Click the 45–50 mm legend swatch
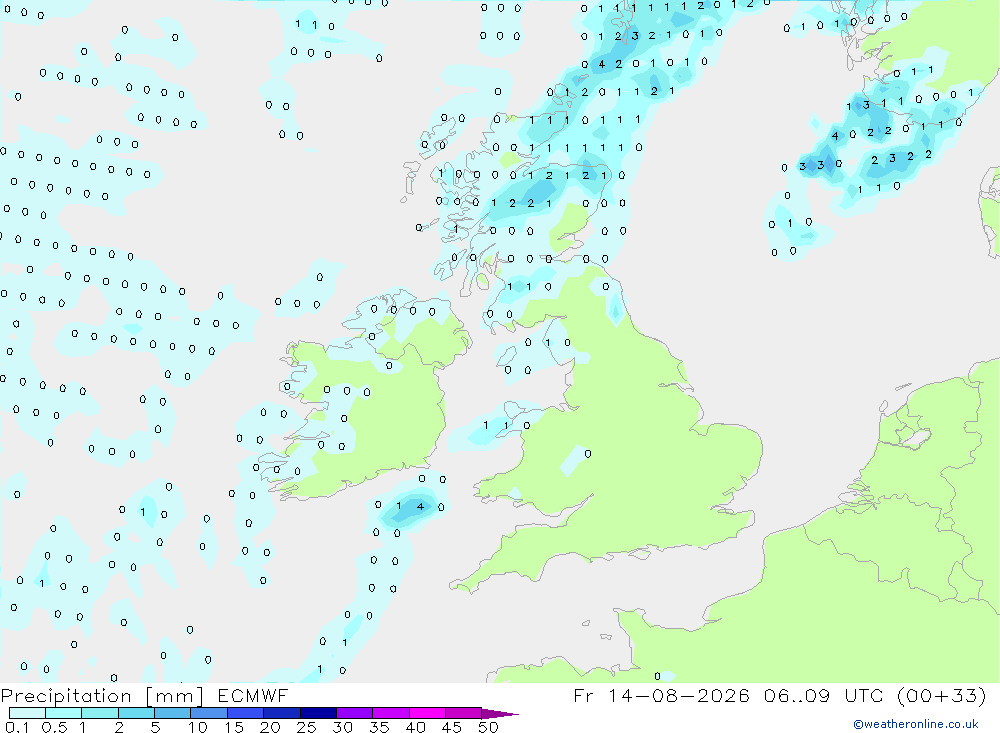The image size is (1000, 733). (x=463, y=713)
